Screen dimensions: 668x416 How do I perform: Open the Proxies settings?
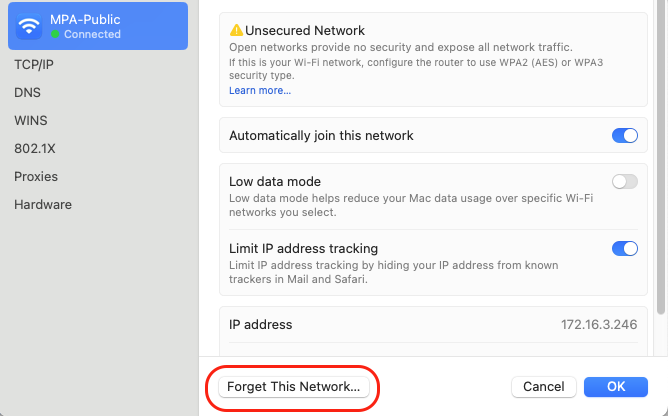pos(36,176)
